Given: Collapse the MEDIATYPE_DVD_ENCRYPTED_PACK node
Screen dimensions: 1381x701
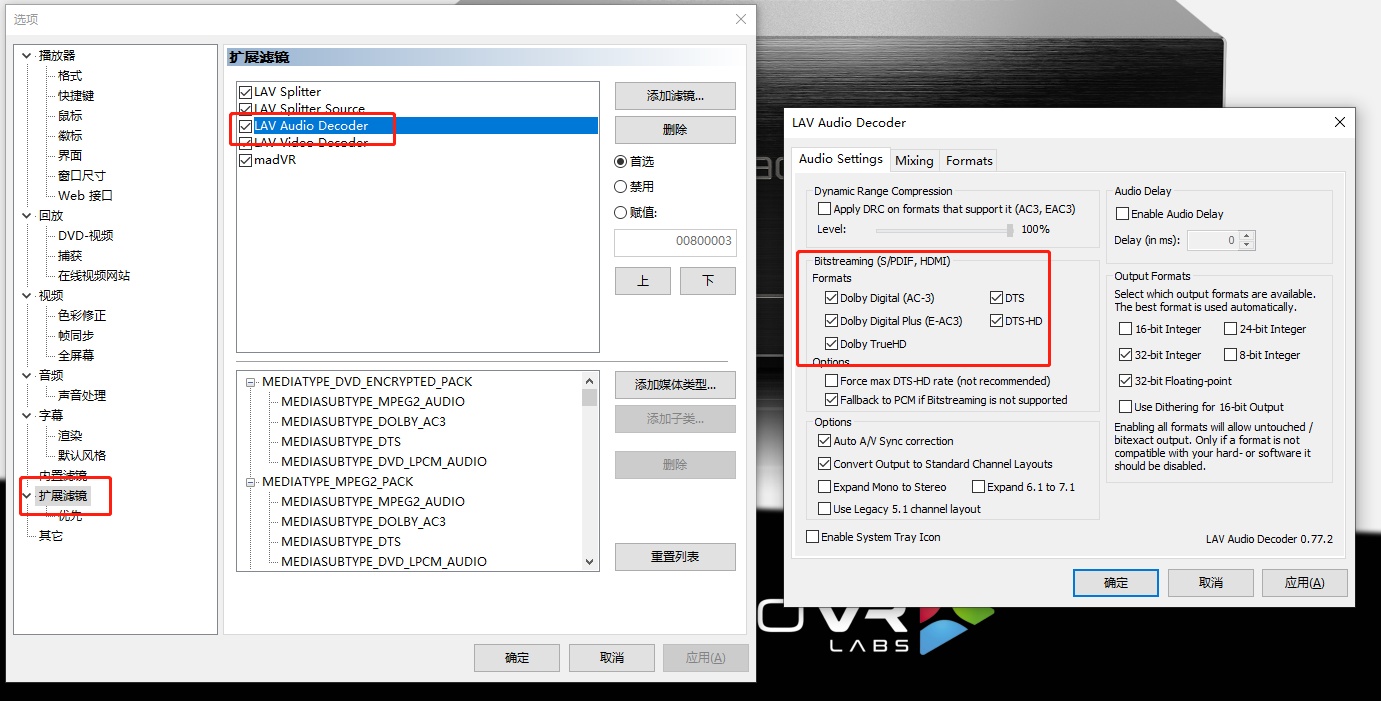Looking at the screenshot, I should point(250,382).
